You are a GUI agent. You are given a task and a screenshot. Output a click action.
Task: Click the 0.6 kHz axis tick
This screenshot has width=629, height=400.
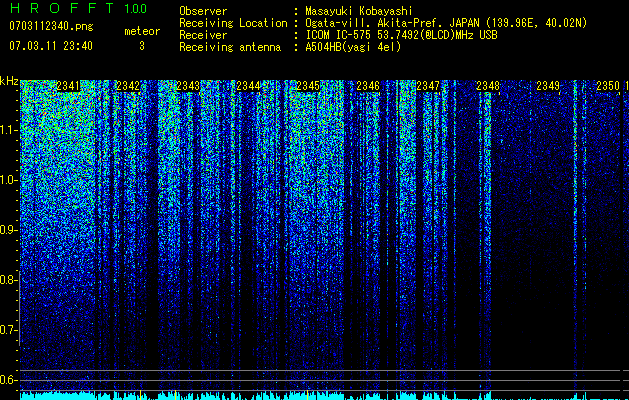(9, 380)
